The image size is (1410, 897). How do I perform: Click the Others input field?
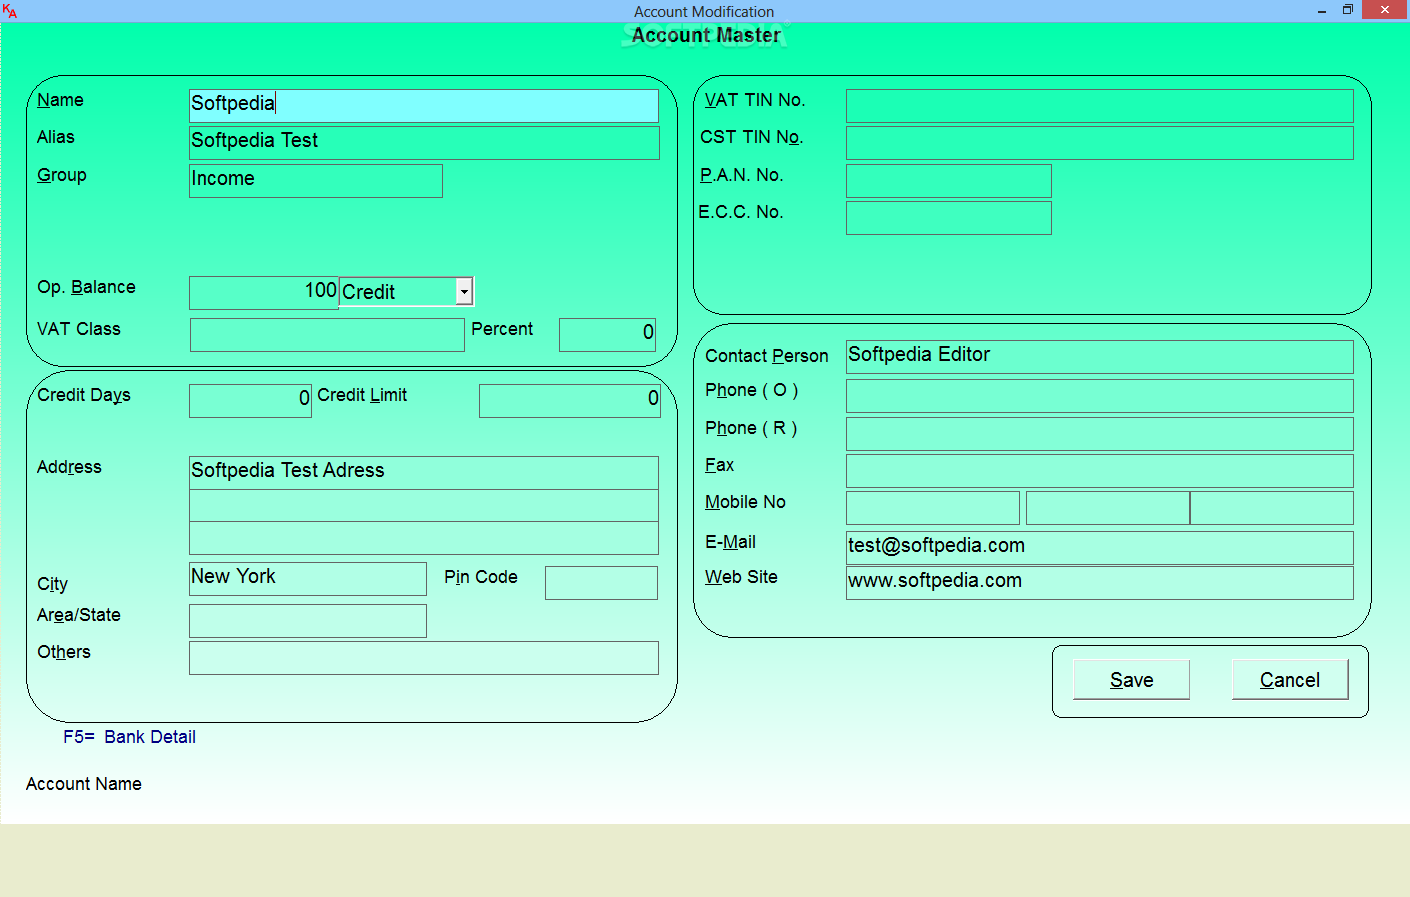point(424,658)
